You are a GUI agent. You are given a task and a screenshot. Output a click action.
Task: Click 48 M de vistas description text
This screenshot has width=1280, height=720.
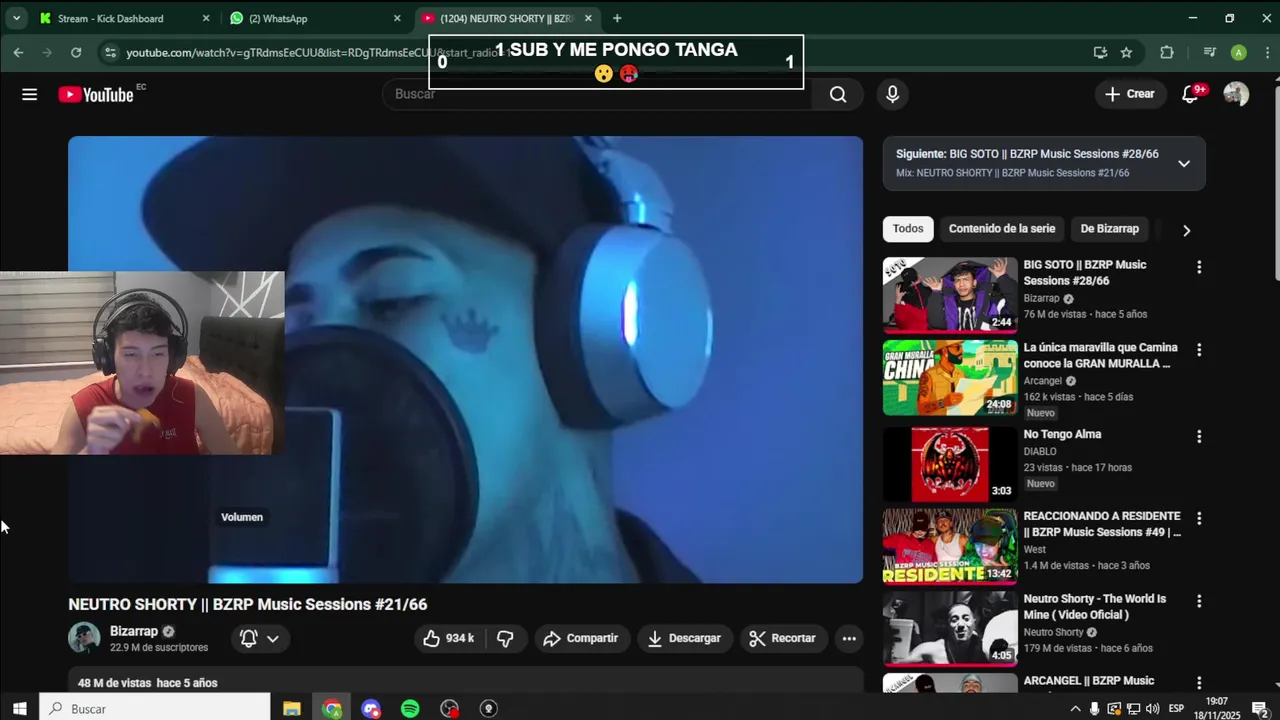pos(148,683)
